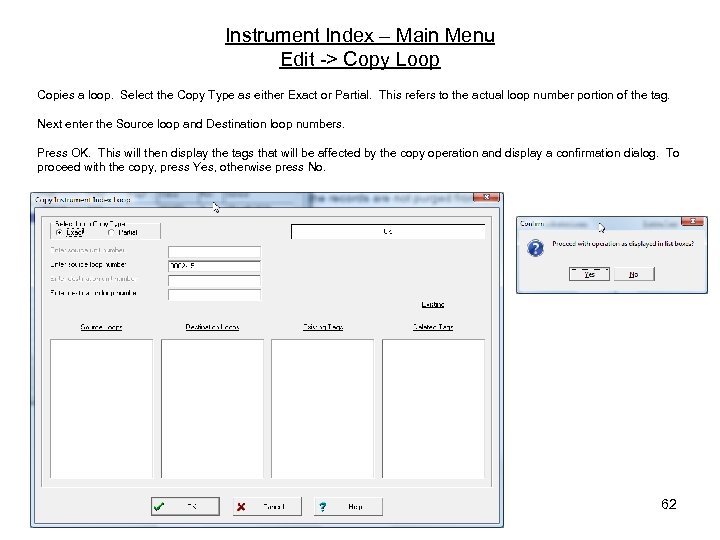Click inside the Destination Loops list box
Screen dimensions: 720x540
(212, 409)
